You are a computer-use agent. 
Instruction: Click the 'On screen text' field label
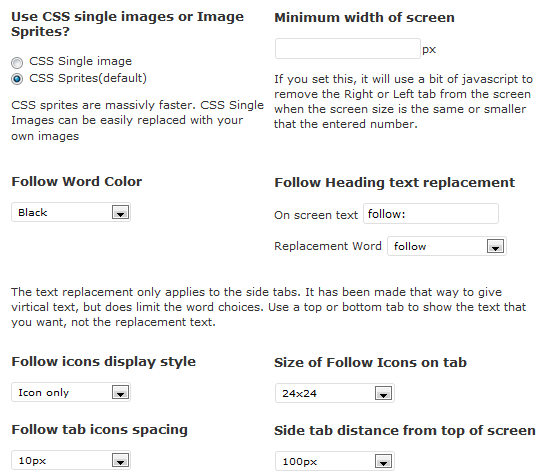316,215
